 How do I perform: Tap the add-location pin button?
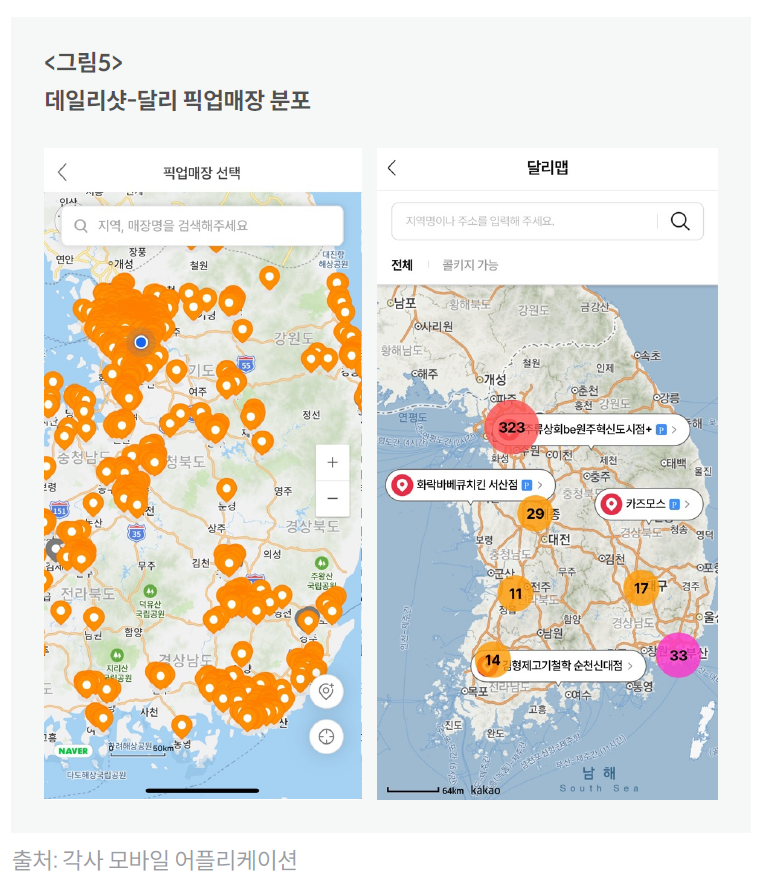(326, 691)
